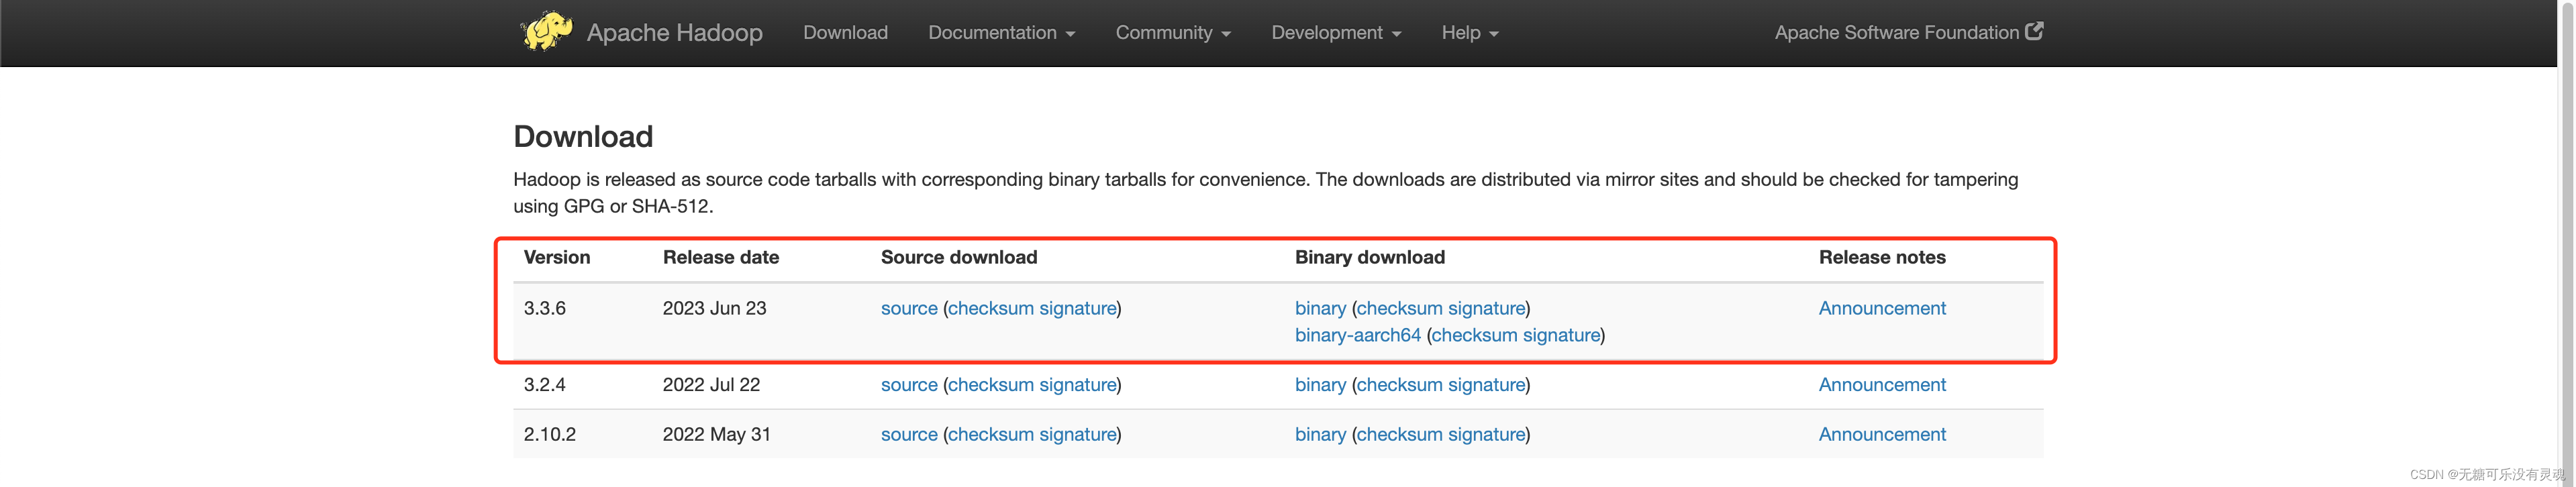Open the Apache Hadoop home link
This screenshot has width=2576, height=487.
tap(674, 33)
